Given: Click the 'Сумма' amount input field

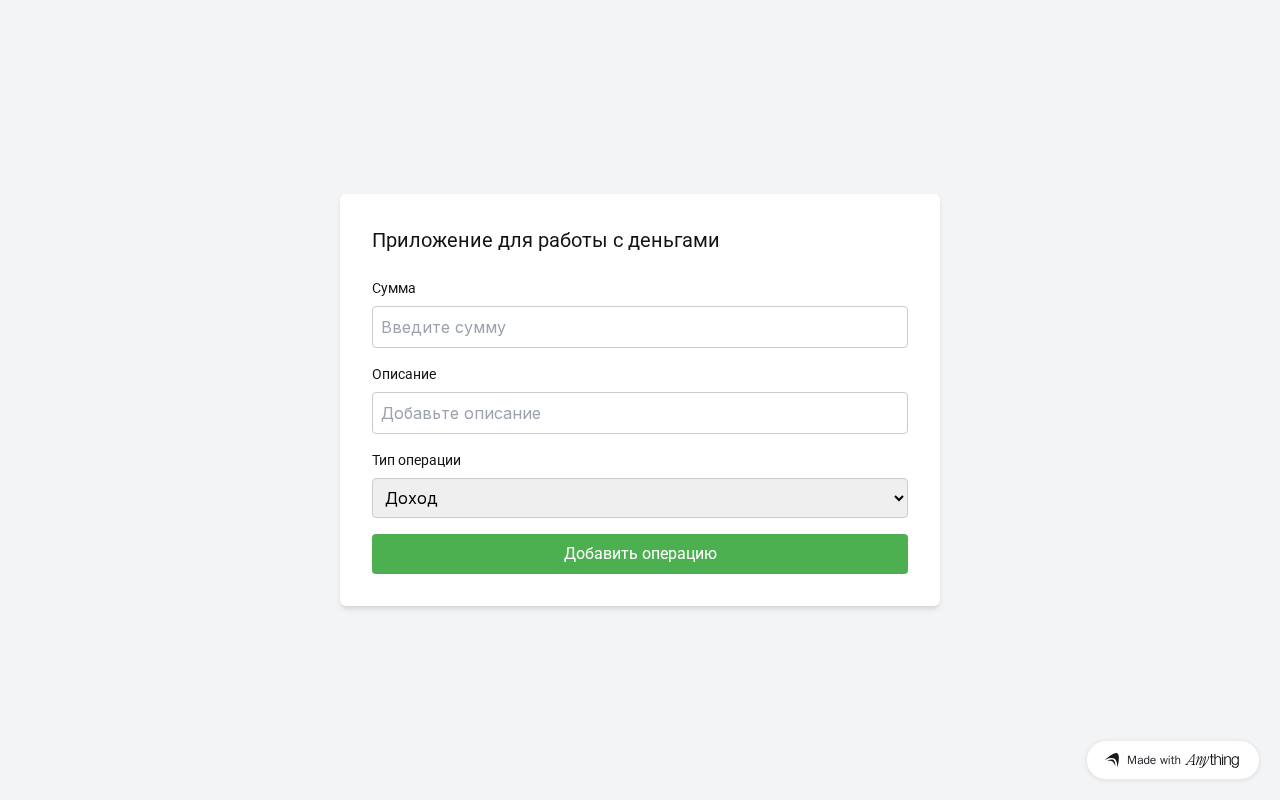Looking at the screenshot, I should 640,327.
